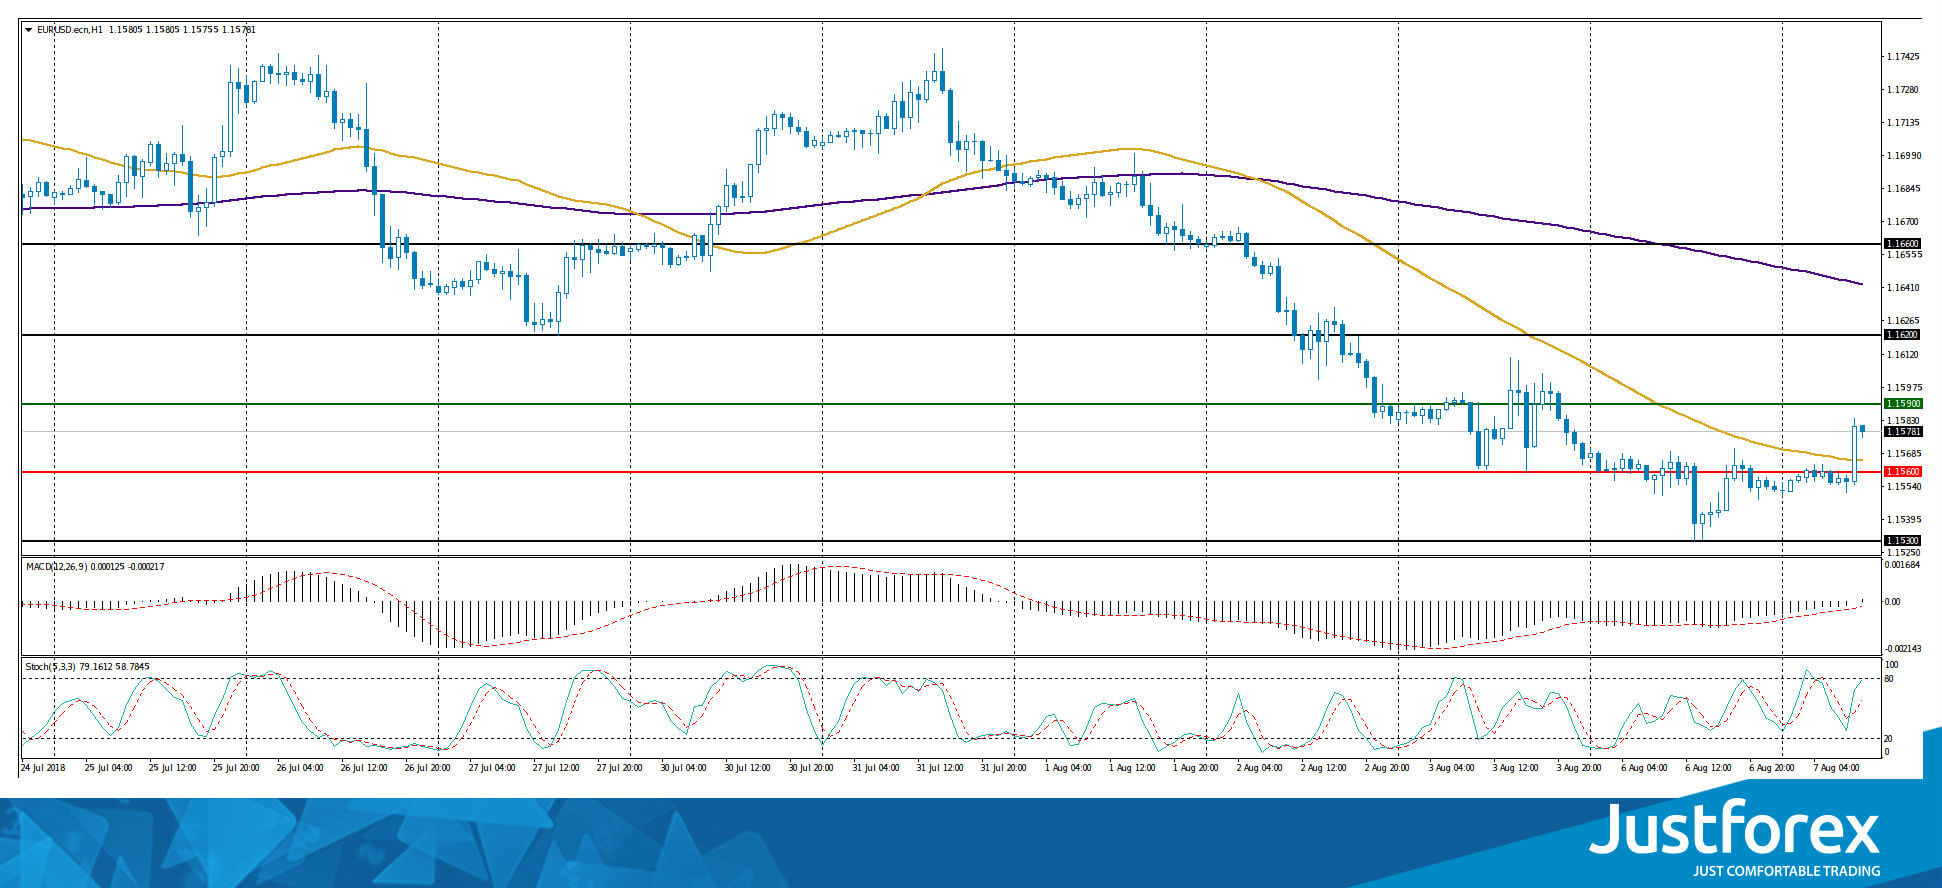Click the 1.15395 price scale value
Viewport: 1942px width, 888px height.
coord(1902,519)
